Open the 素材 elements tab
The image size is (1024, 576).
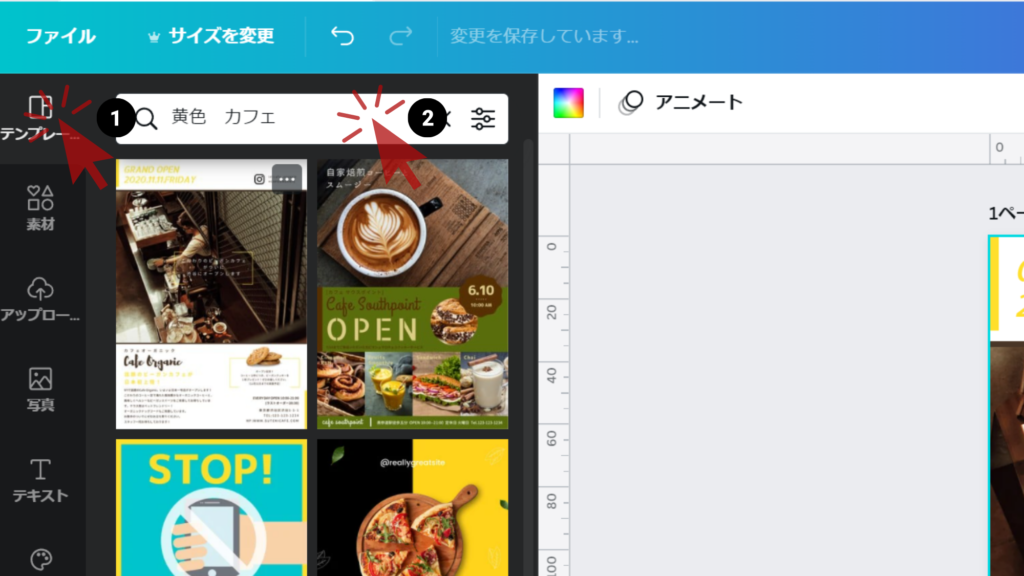(40, 208)
